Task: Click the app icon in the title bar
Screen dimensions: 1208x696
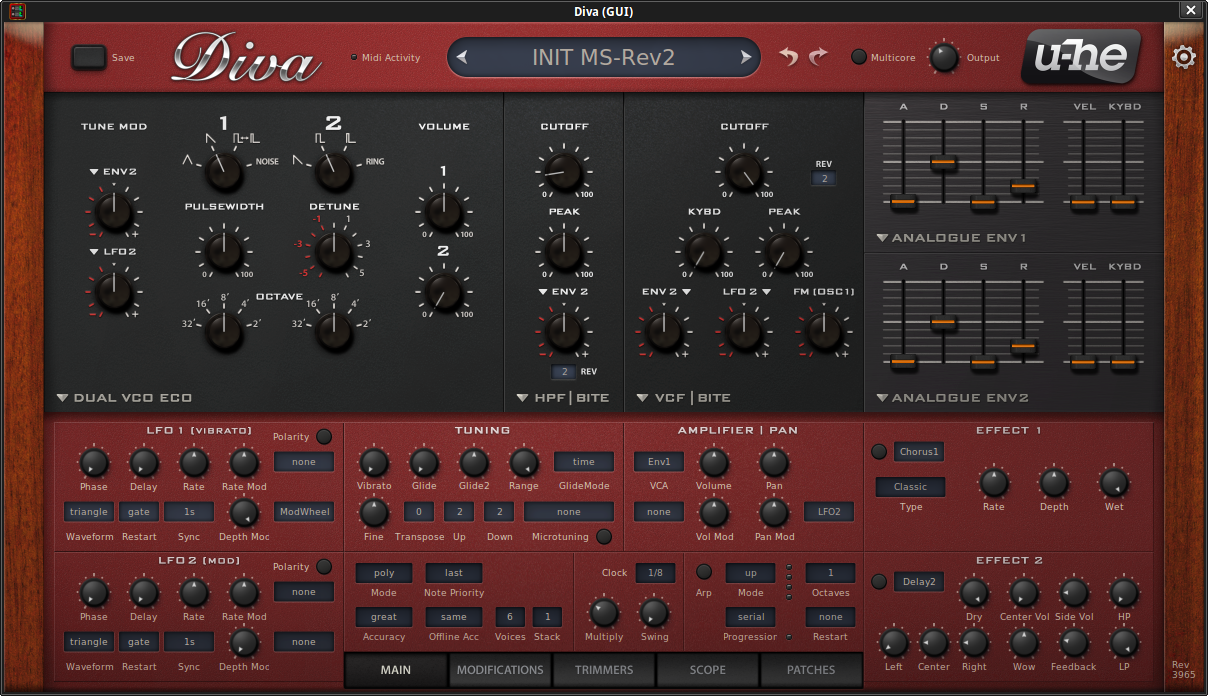Action: 17,11
